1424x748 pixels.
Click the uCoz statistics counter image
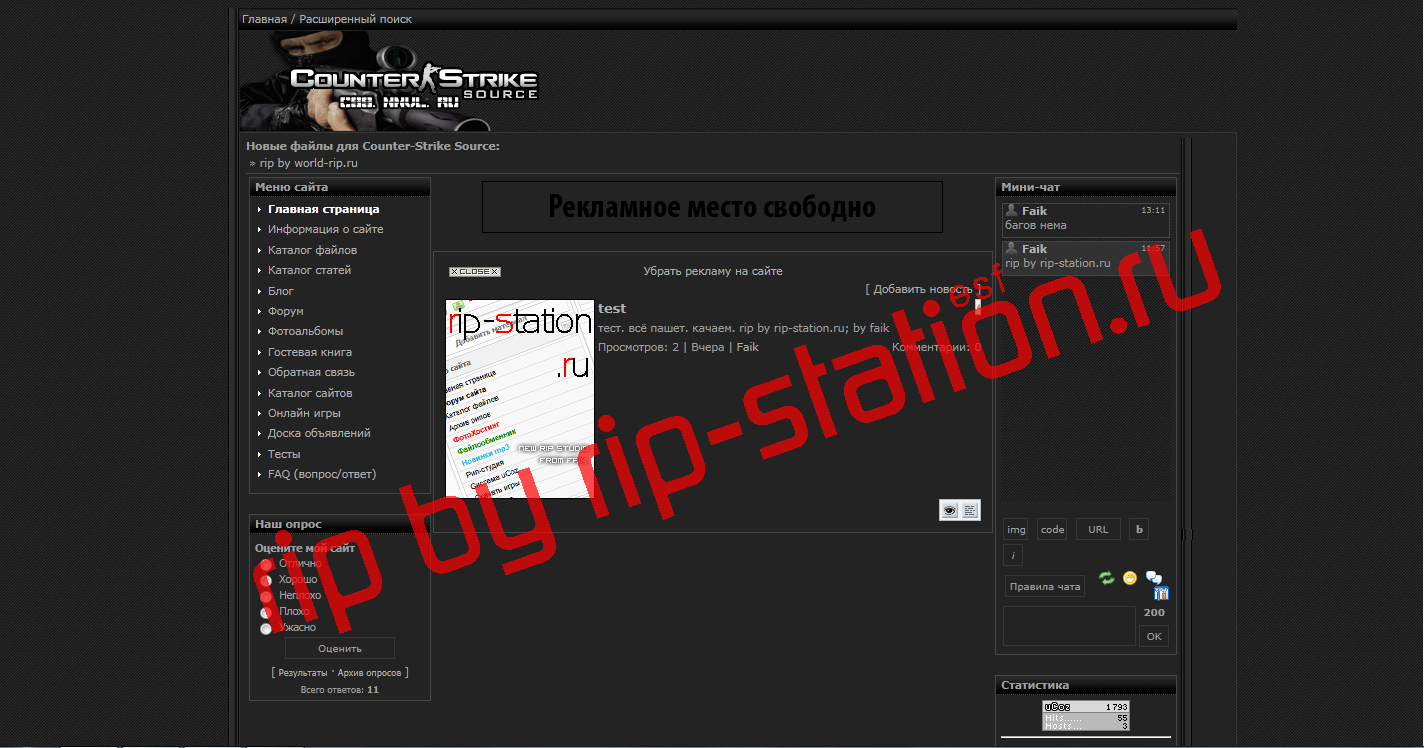(1085, 715)
